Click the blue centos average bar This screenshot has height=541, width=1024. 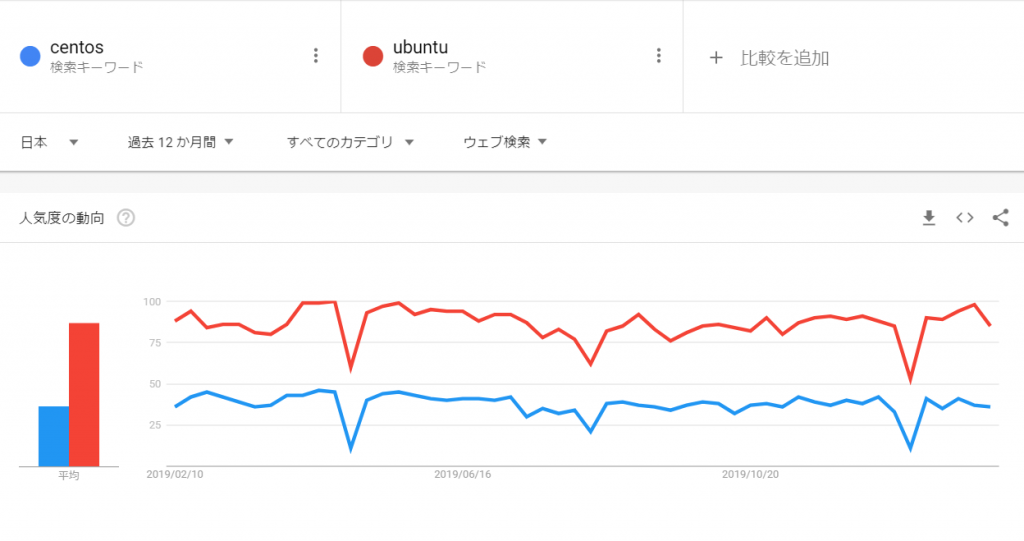pos(54,436)
